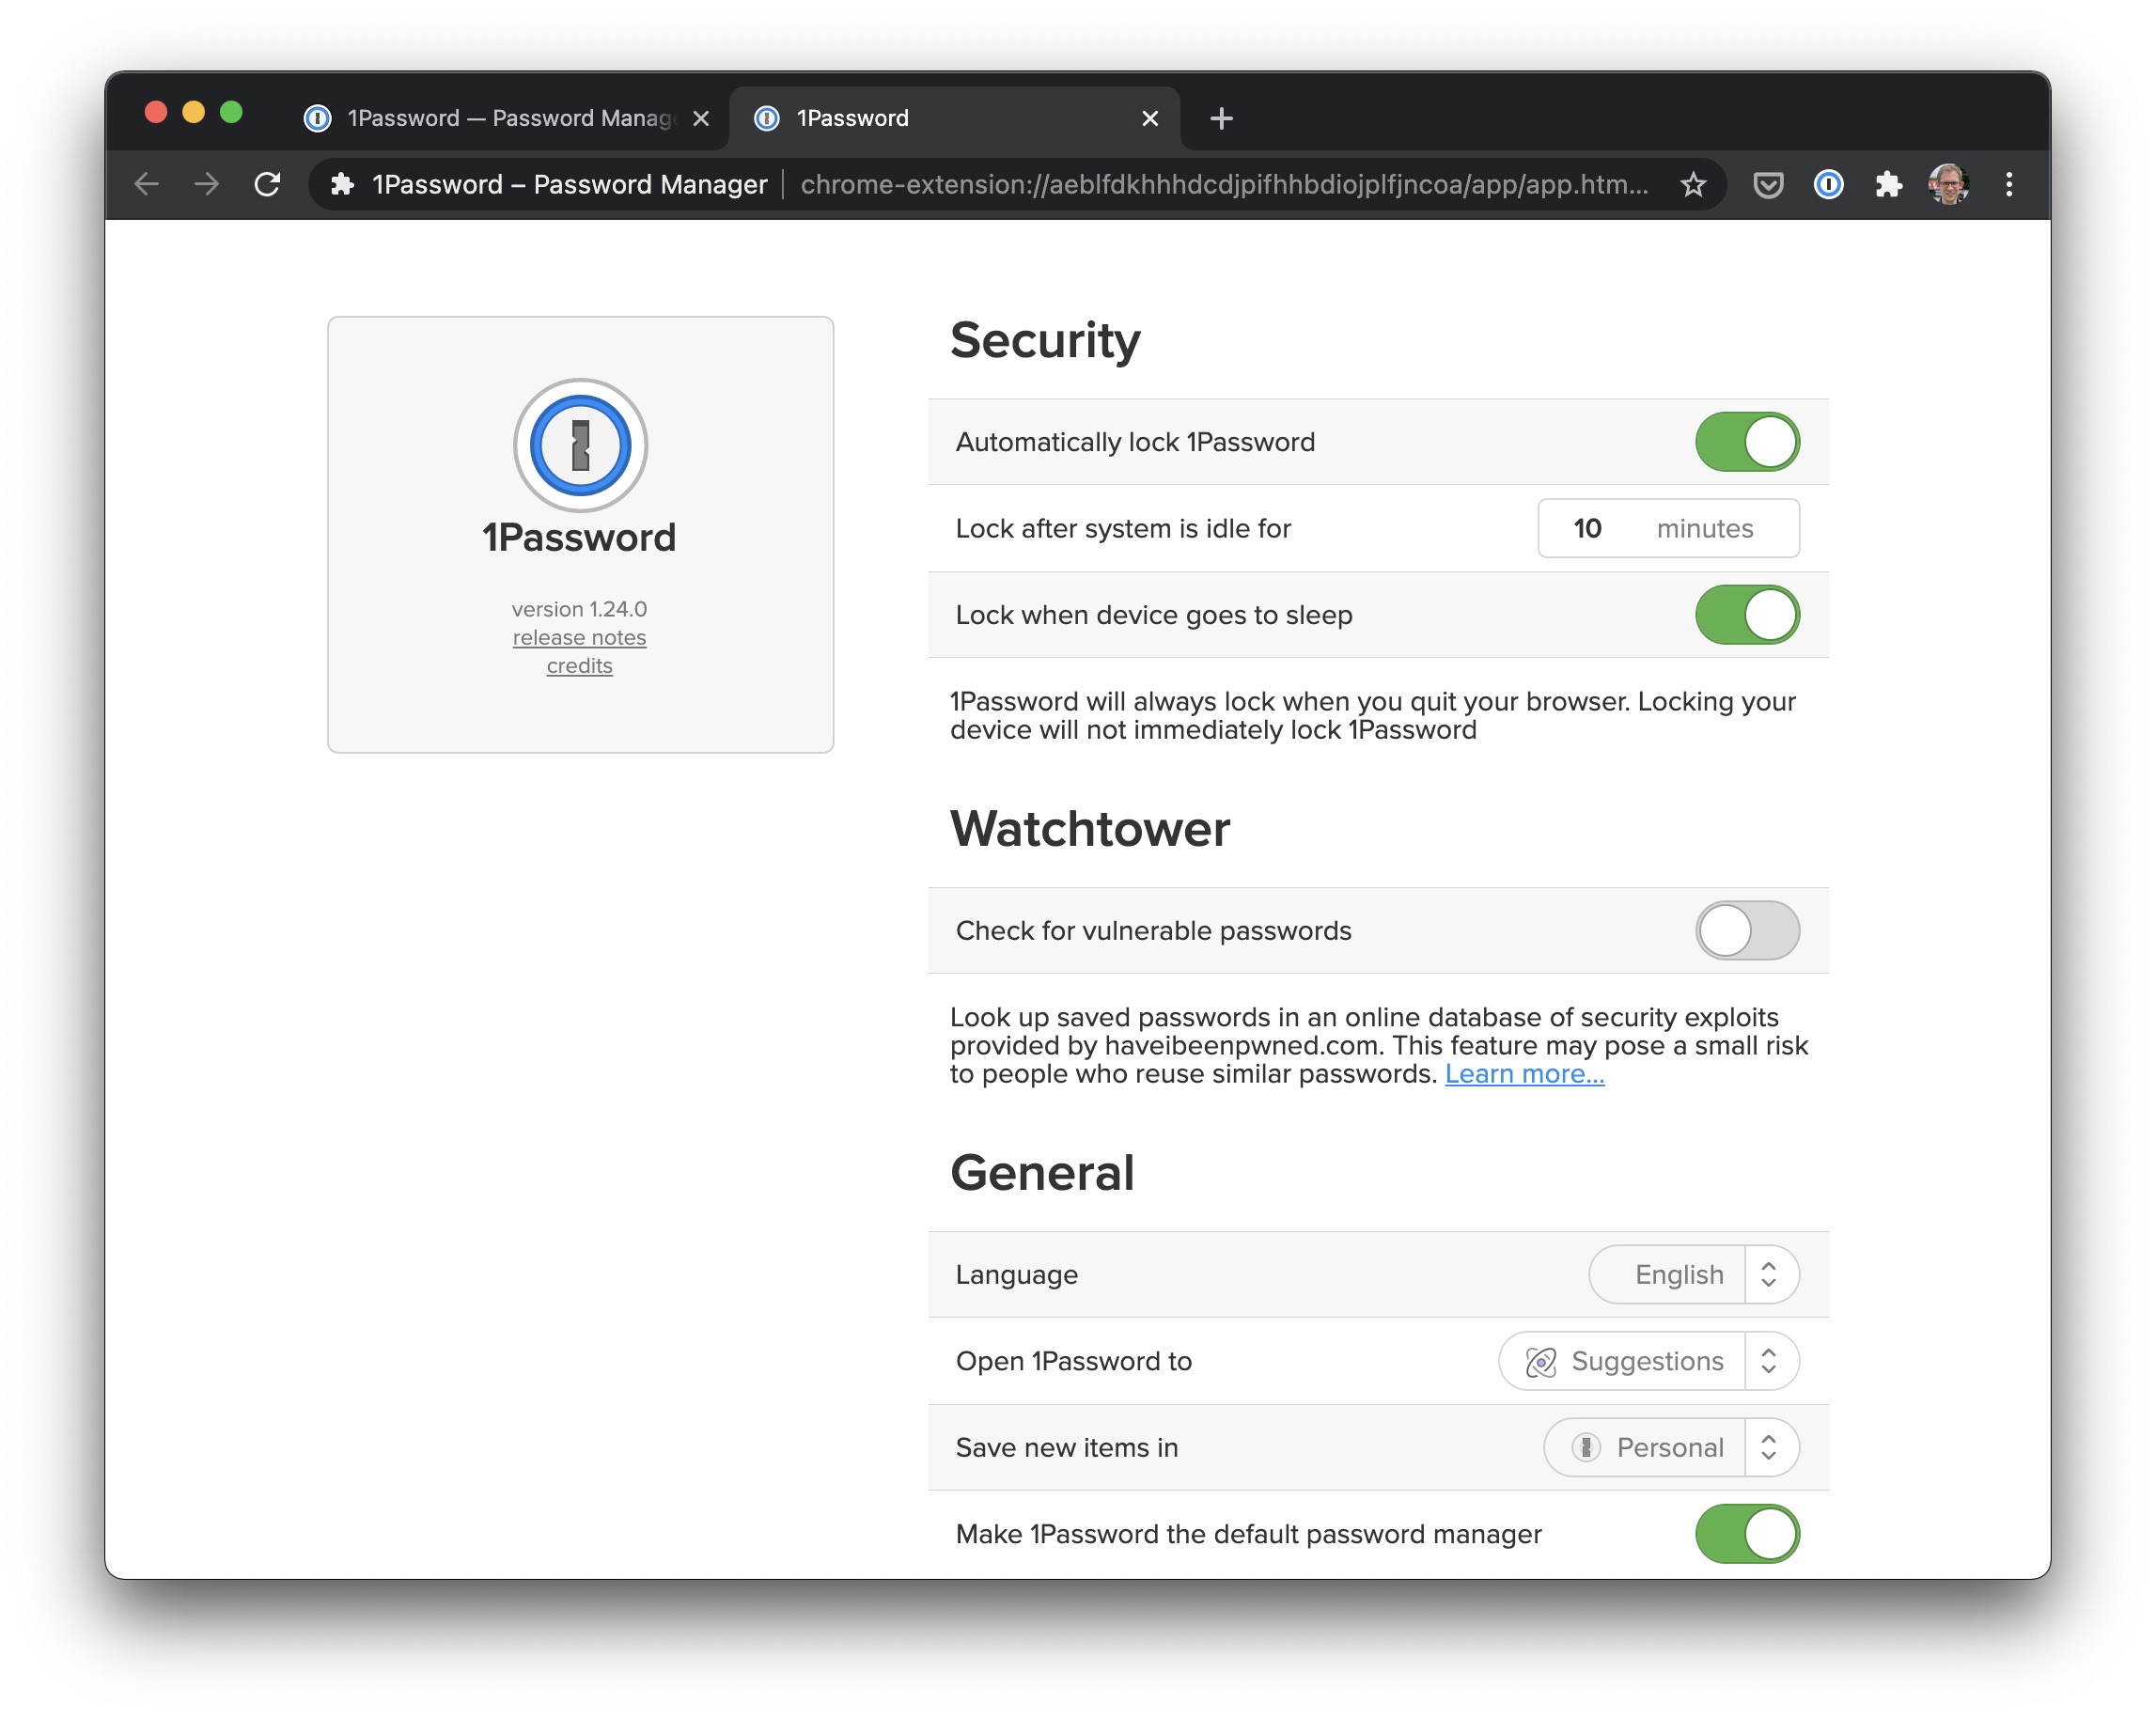Open the Chrome three-dot menu
Image resolution: width=2156 pixels, height=1718 pixels.
(2009, 184)
